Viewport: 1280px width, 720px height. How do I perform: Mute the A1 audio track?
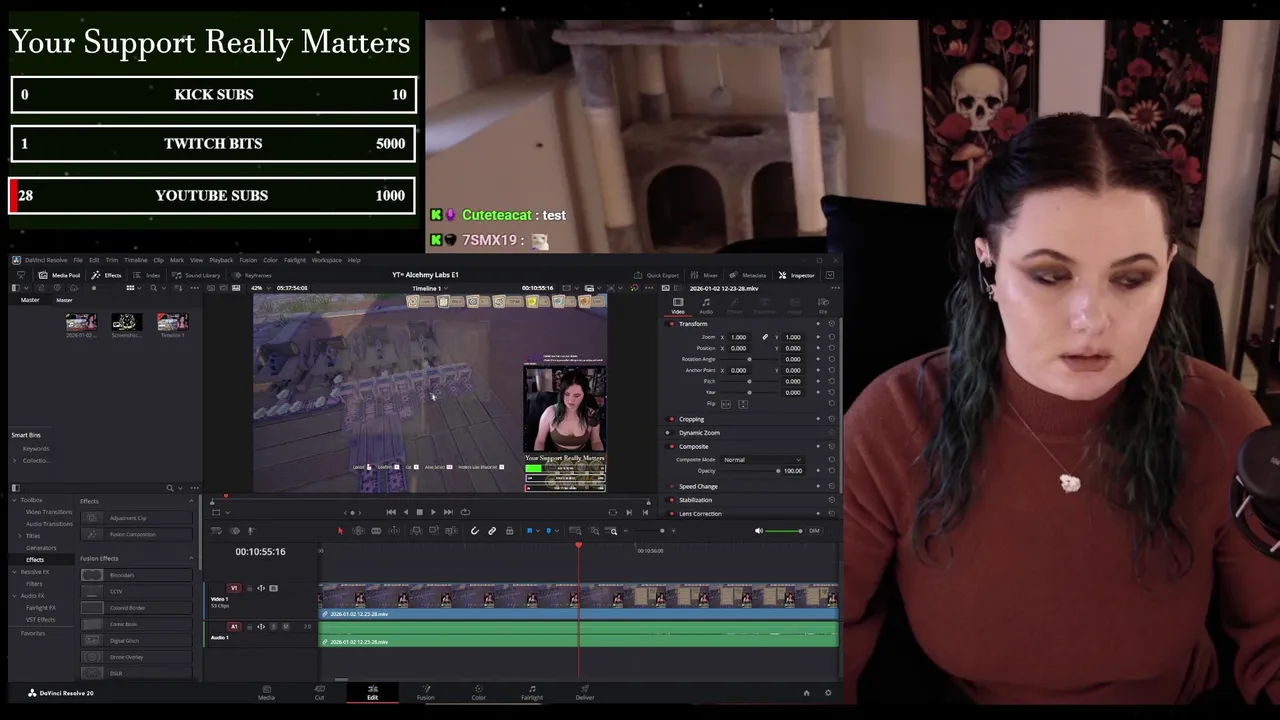285,627
